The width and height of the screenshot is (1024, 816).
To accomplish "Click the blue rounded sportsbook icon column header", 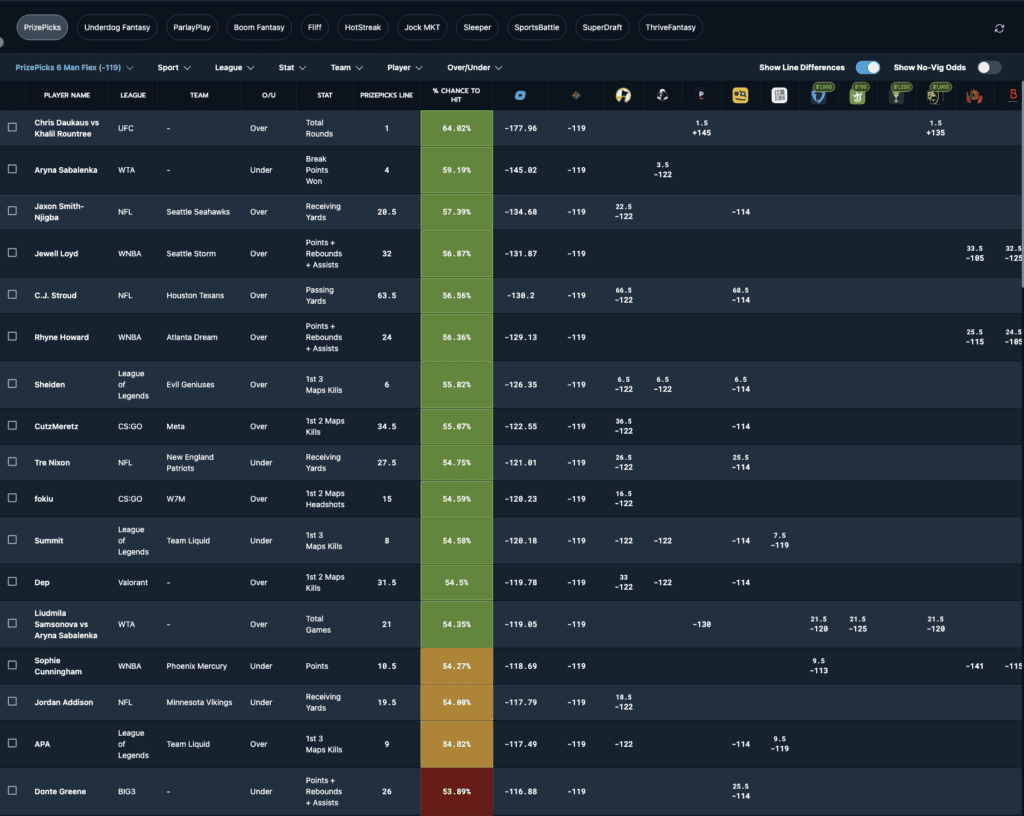I will (520, 95).
